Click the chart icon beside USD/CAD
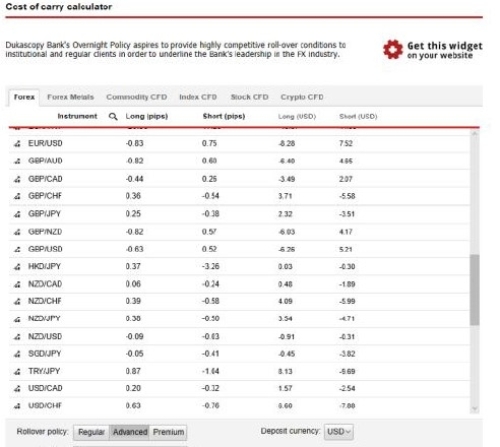Image resolution: width=500 pixels, height=447 pixels. 17,389
